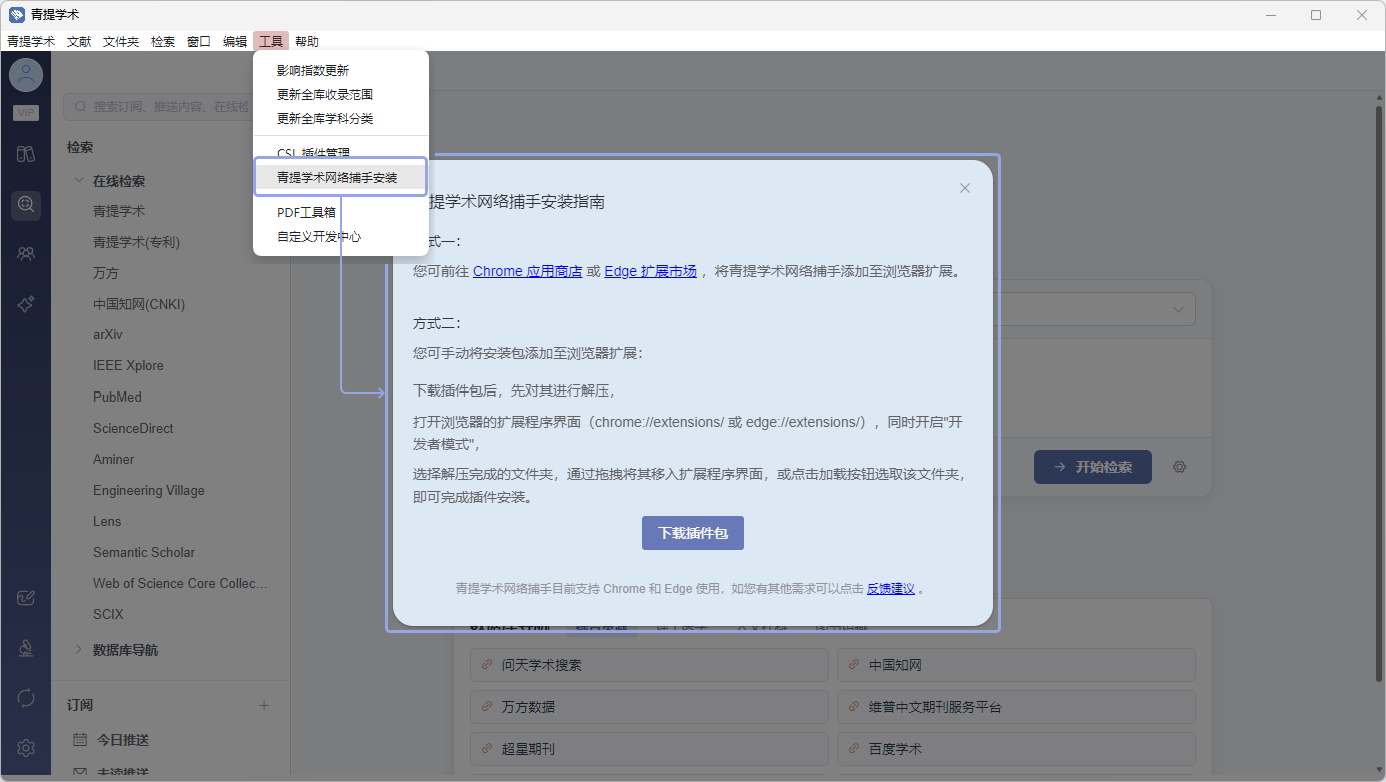
Task: Click link icon next to 维普中文期刊服务平台
Action: tap(854, 706)
